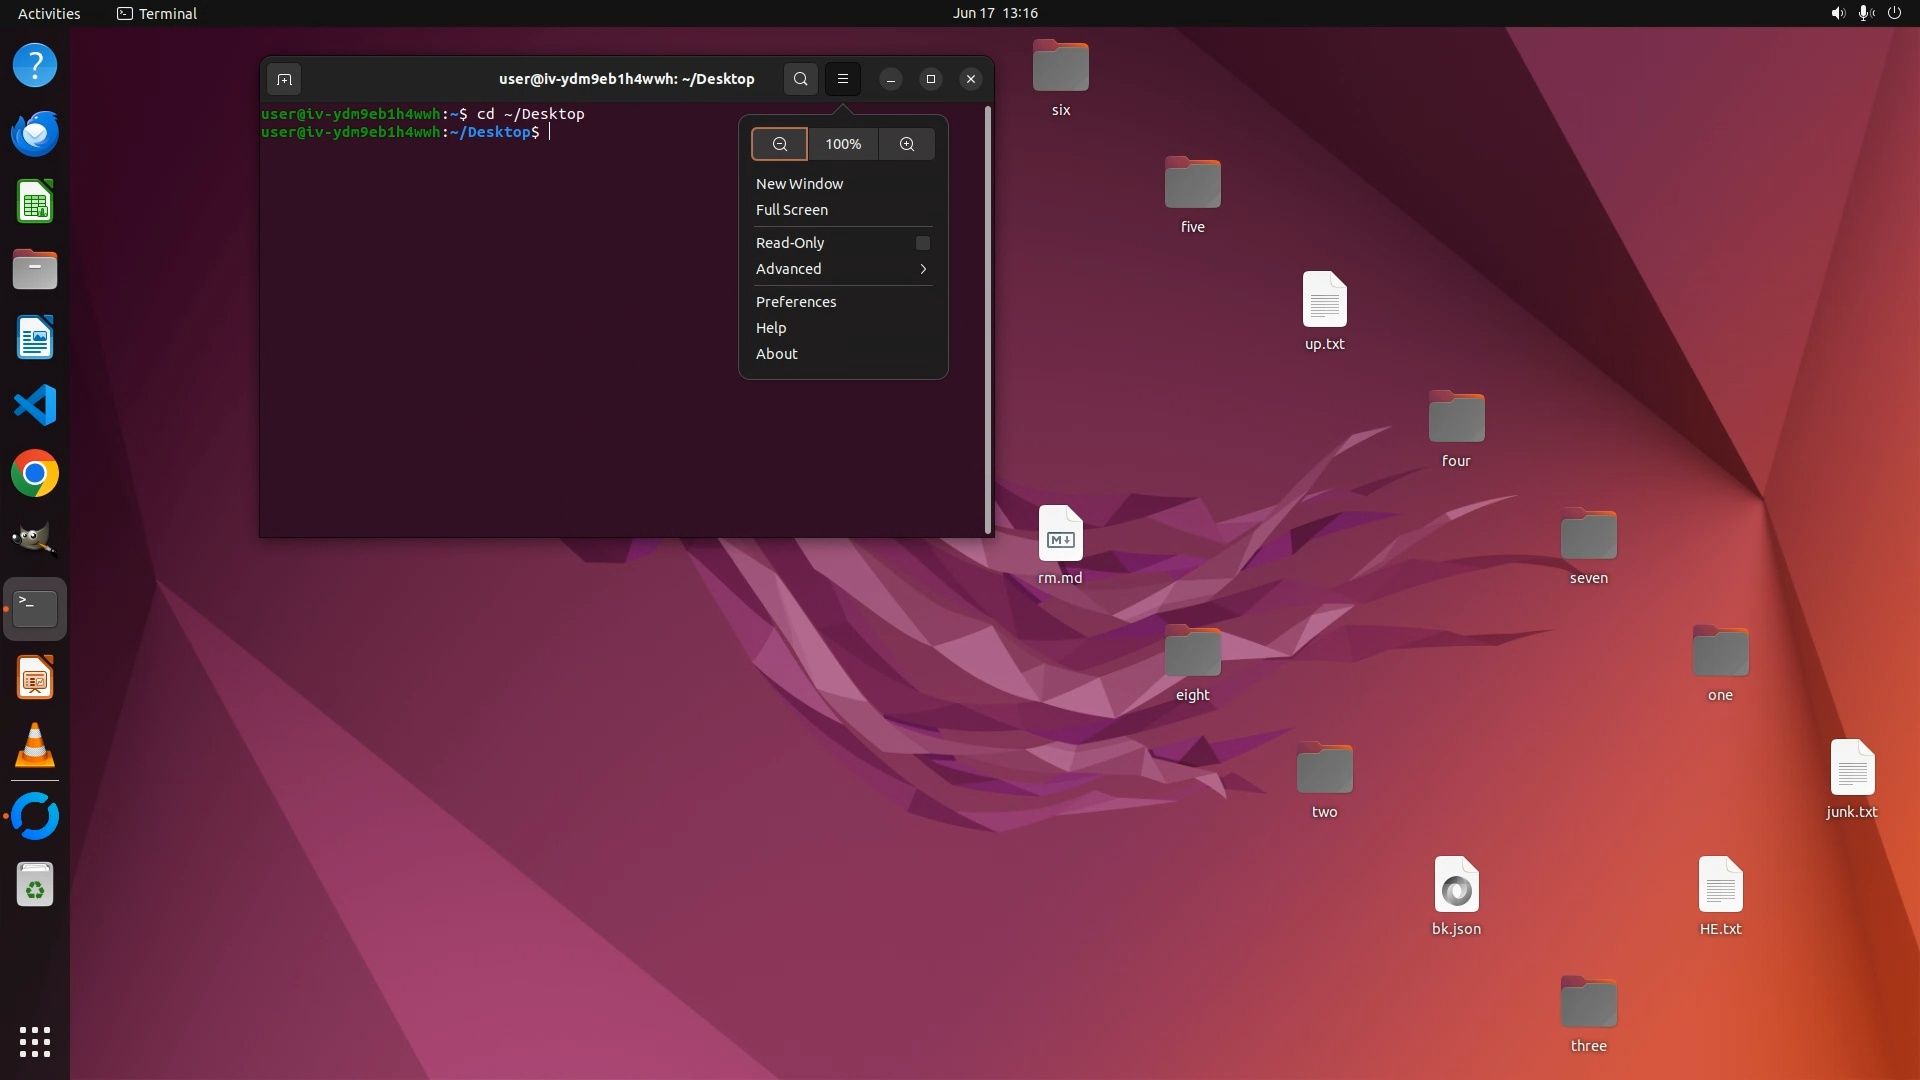Open Visual Studio Code from the dock

pyautogui.click(x=35, y=406)
